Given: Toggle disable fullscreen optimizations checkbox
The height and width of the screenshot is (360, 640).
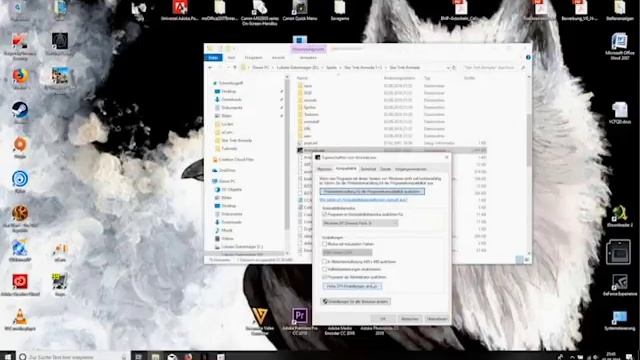Looking at the screenshot, I should click(x=324, y=269).
